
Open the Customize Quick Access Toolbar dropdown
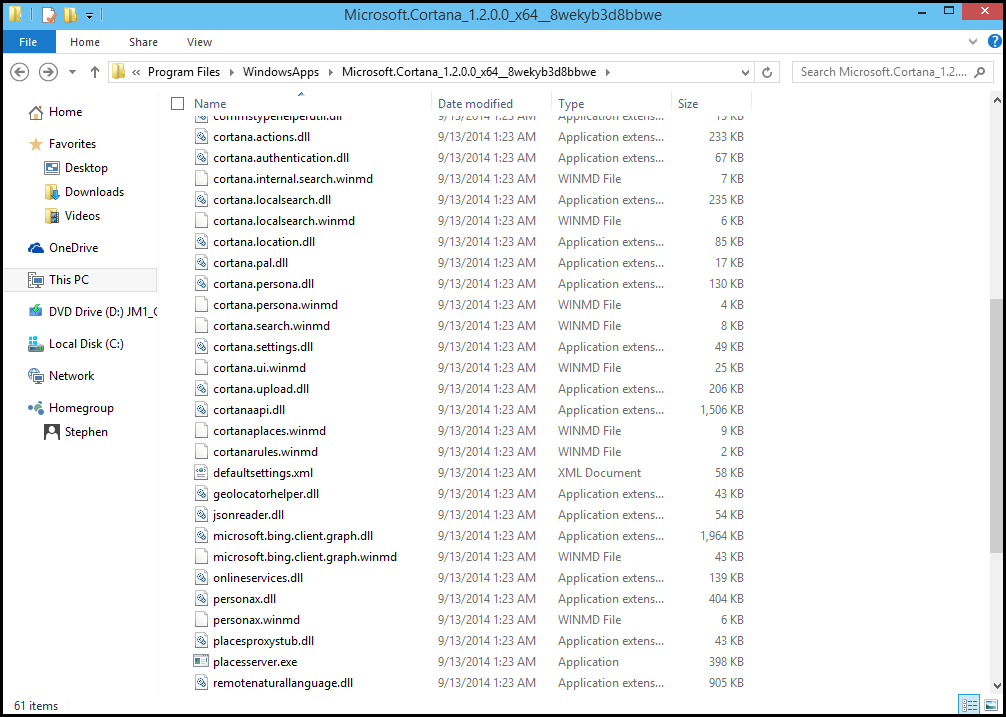click(x=89, y=15)
